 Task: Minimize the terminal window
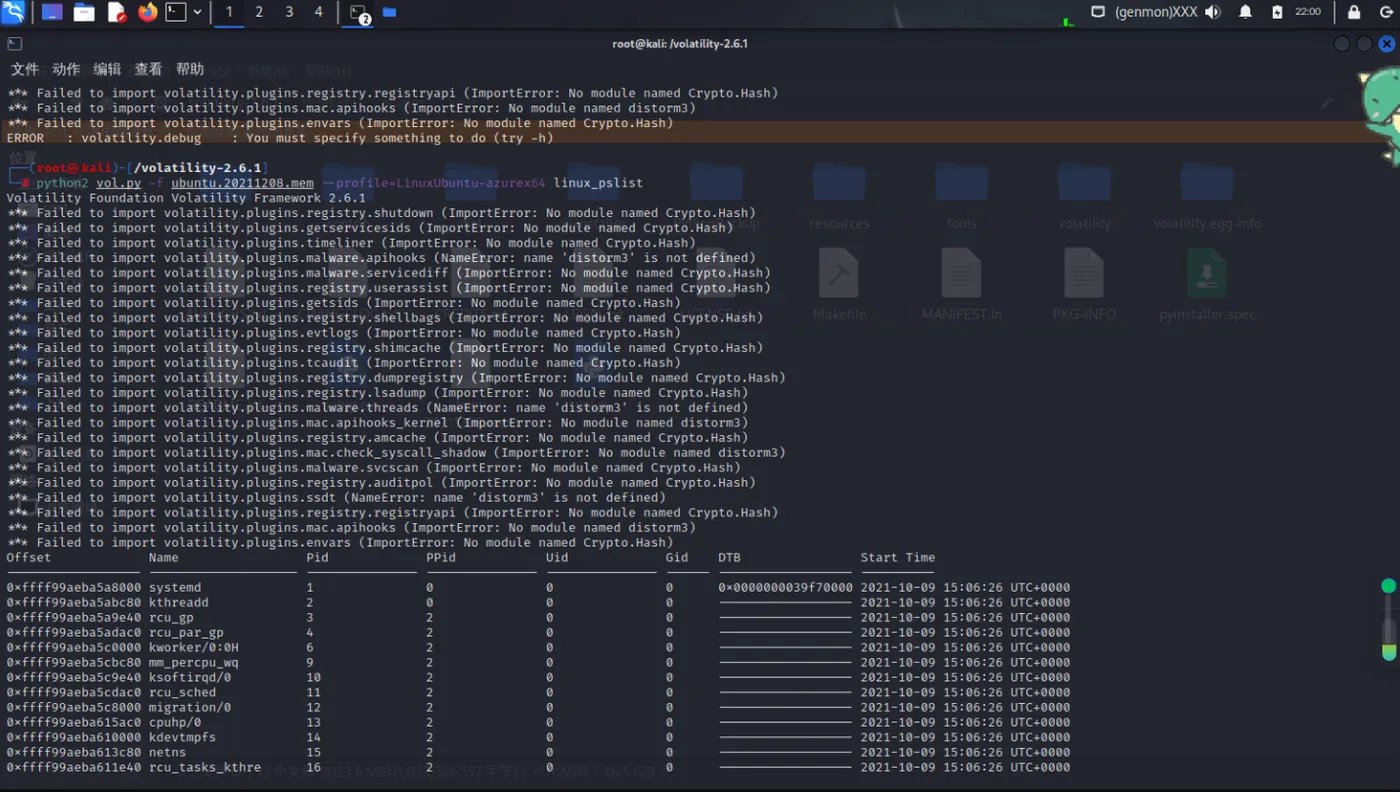[x=1342, y=44]
